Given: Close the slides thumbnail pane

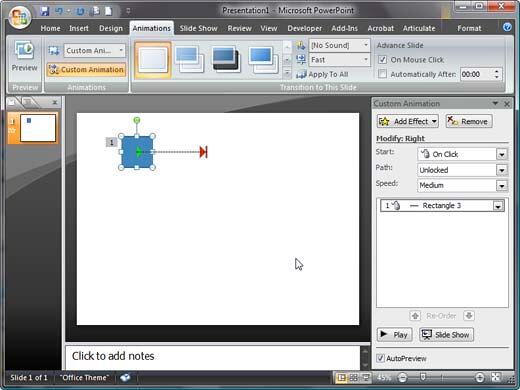Looking at the screenshot, I should click(x=55, y=102).
